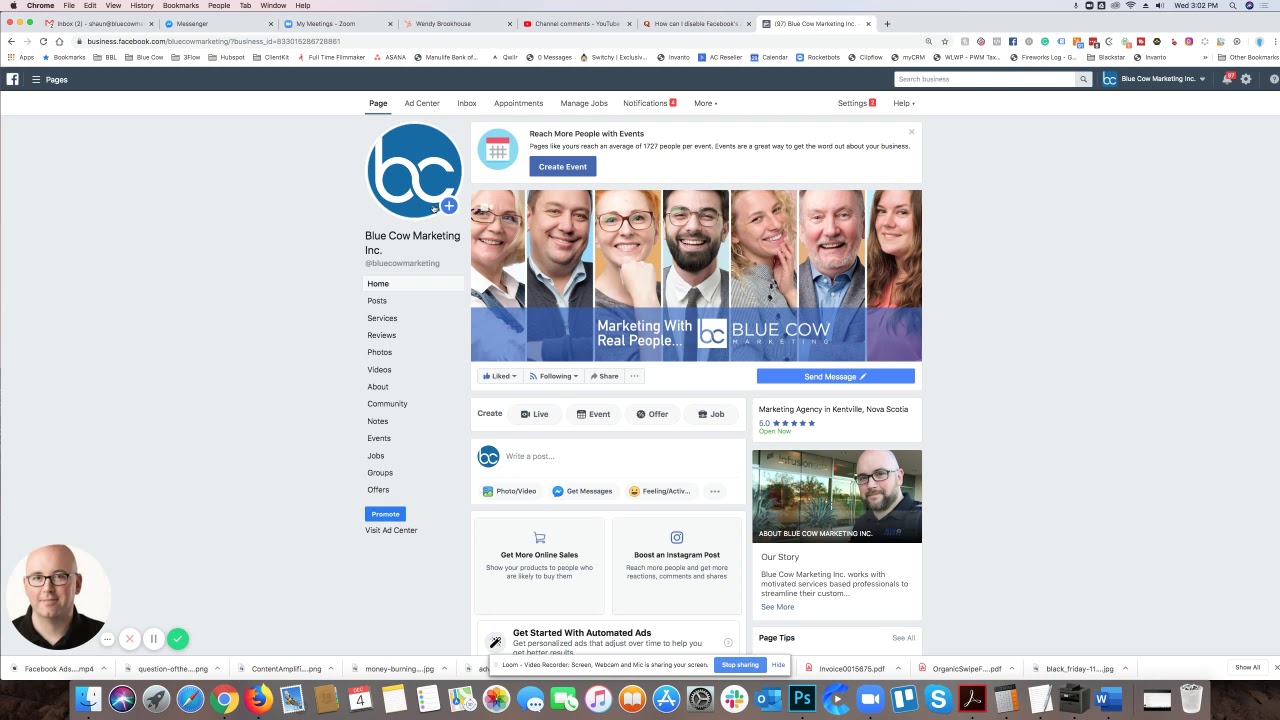Open the Pages hamburger menu icon
The height and width of the screenshot is (720, 1280).
pyautogui.click(x=36, y=79)
